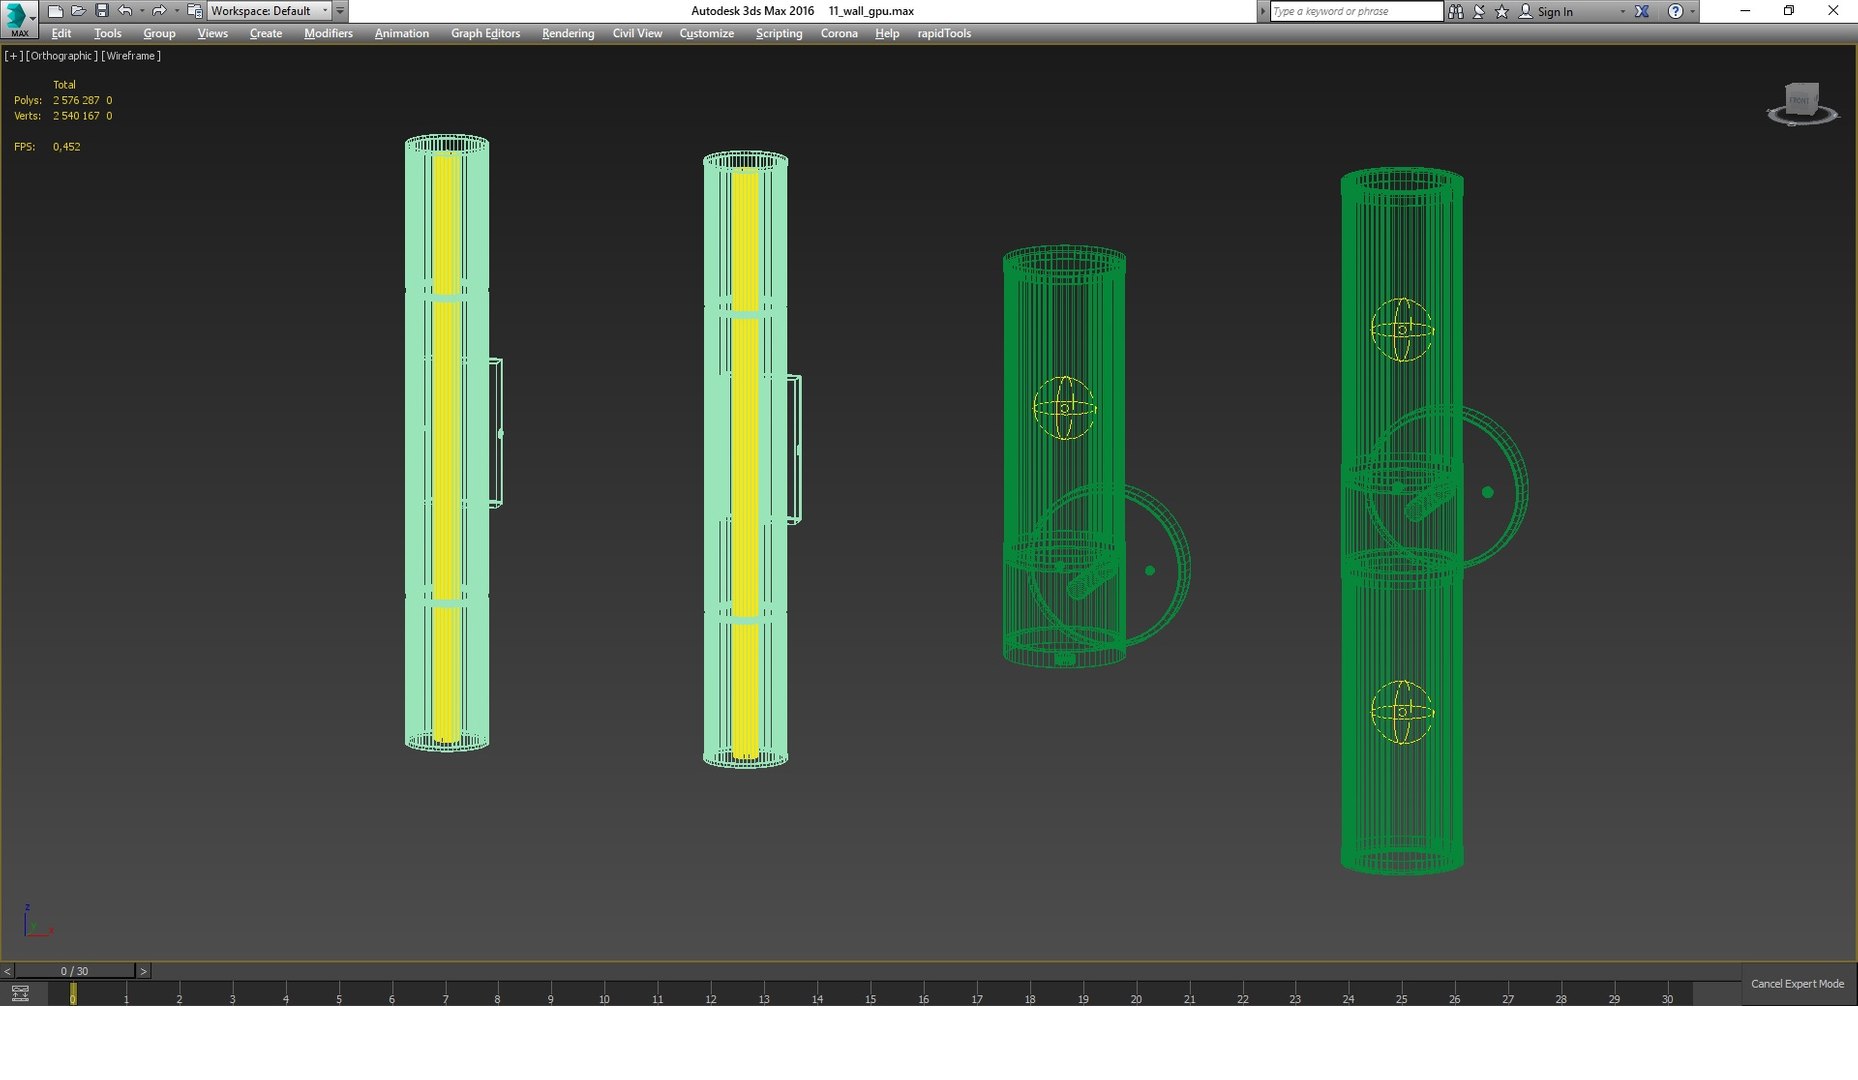The height and width of the screenshot is (1080, 1858).
Task: Click frame 10 on the timeline
Action: 604,998
